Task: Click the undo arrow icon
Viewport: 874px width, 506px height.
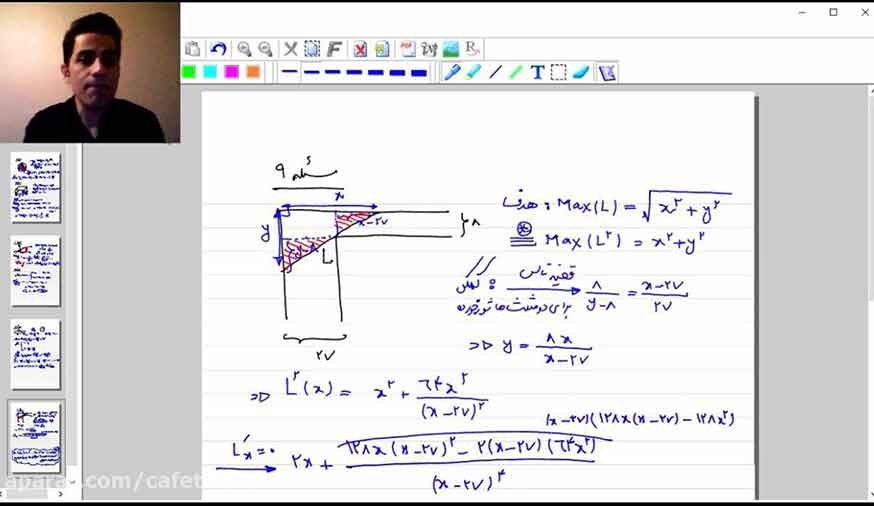Action: click(x=218, y=49)
